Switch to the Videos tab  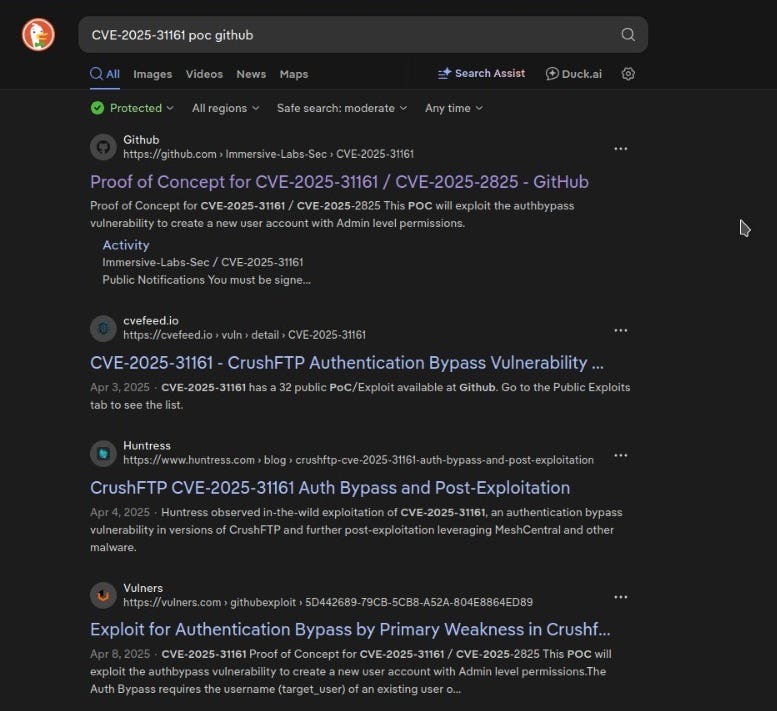click(204, 74)
